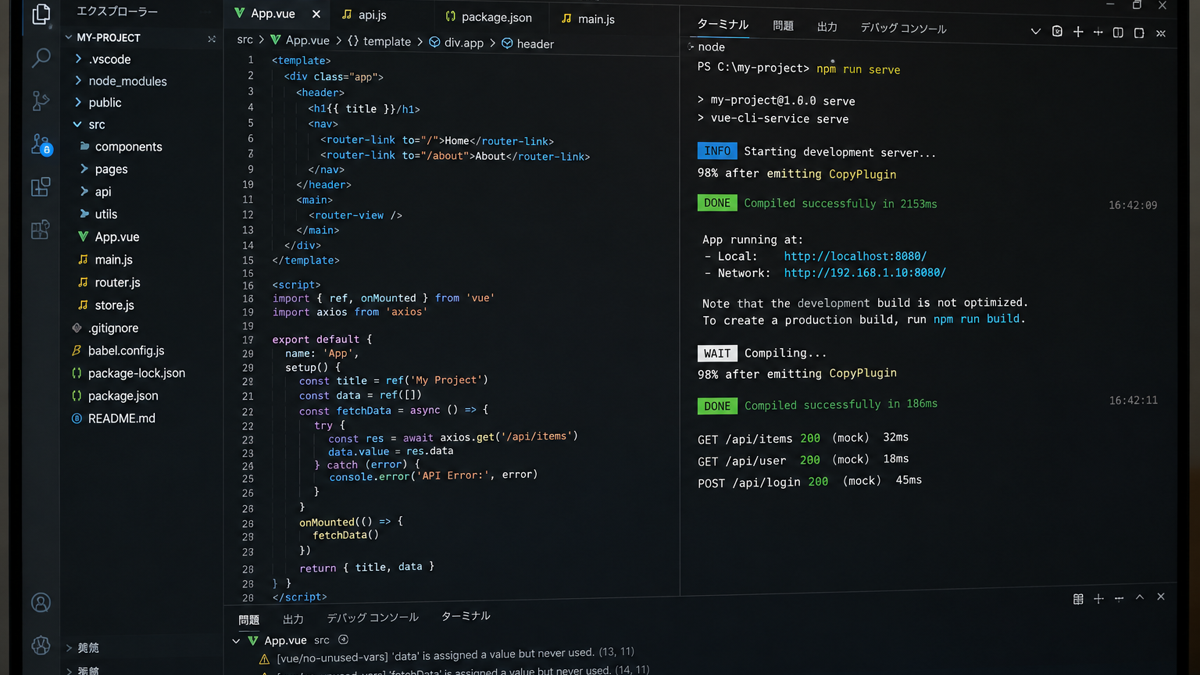Click the plus icon in bottom panel toolbar
This screenshot has width=1200, height=675.
[1098, 598]
